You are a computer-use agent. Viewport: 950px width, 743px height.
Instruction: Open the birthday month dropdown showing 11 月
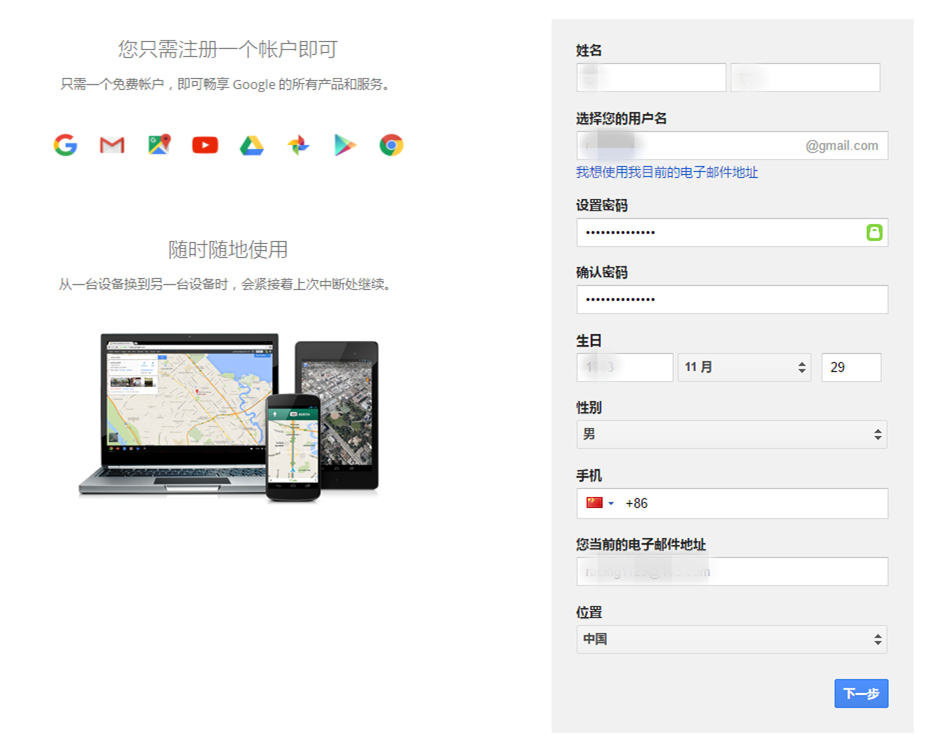[744, 367]
